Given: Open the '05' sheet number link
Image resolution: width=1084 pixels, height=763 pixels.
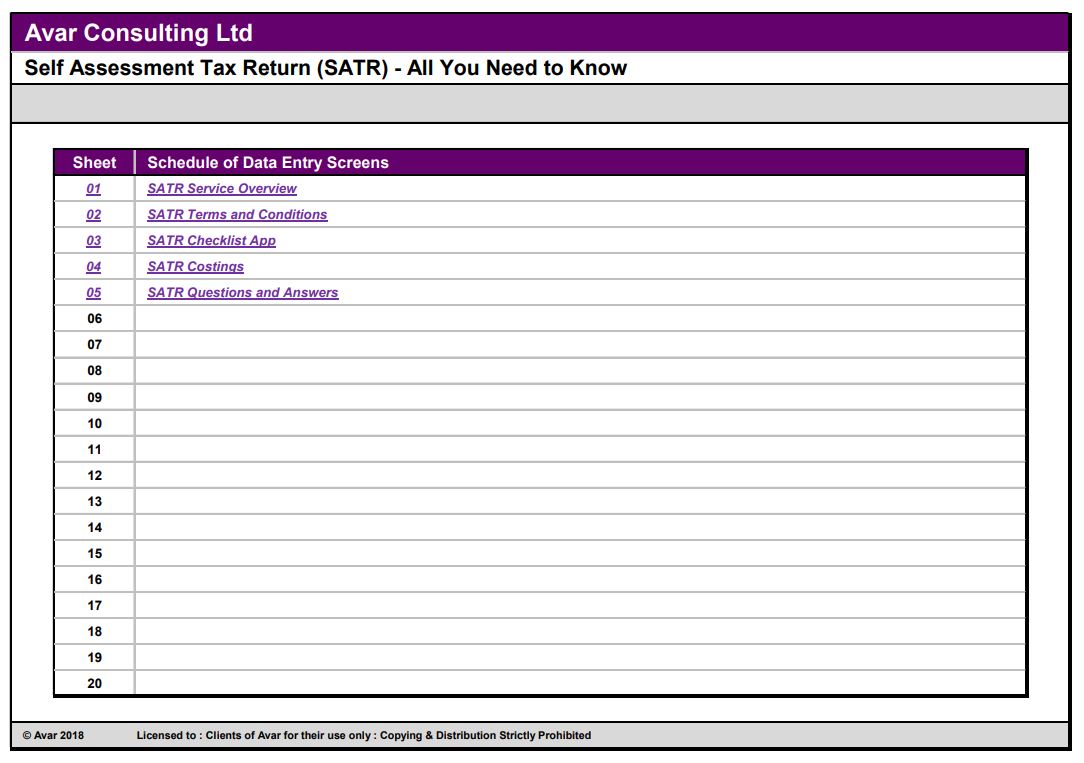Looking at the screenshot, I should [x=93, y=293].
